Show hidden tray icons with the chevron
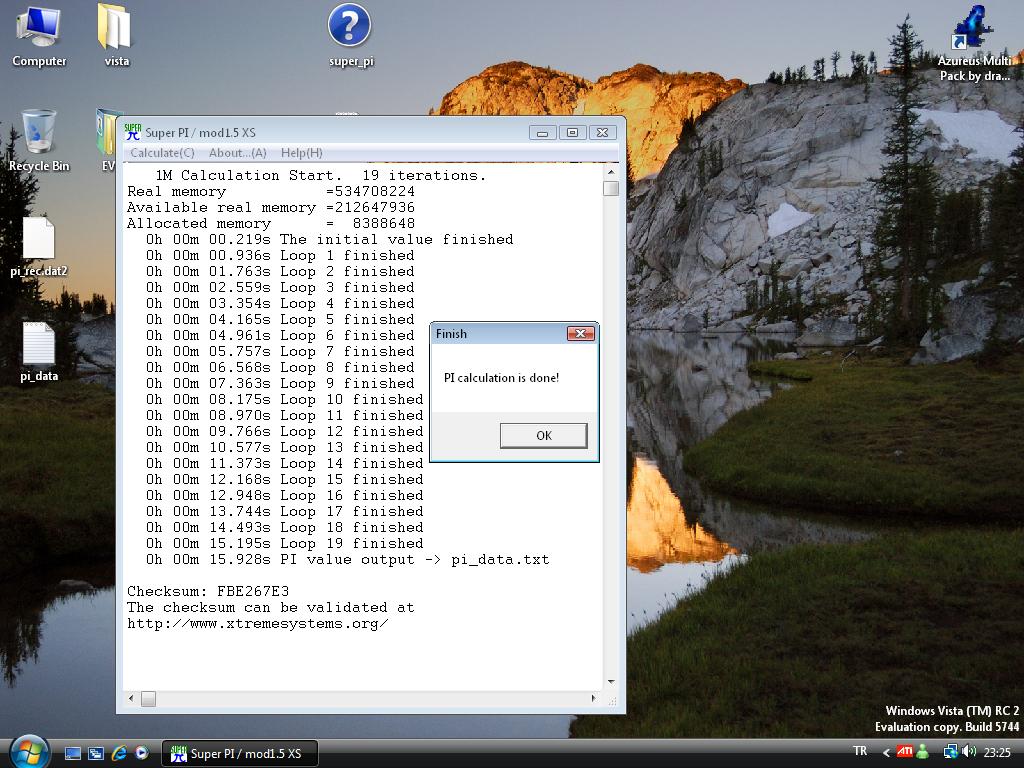Screen dimensions: 1024x768 (886, 752)
